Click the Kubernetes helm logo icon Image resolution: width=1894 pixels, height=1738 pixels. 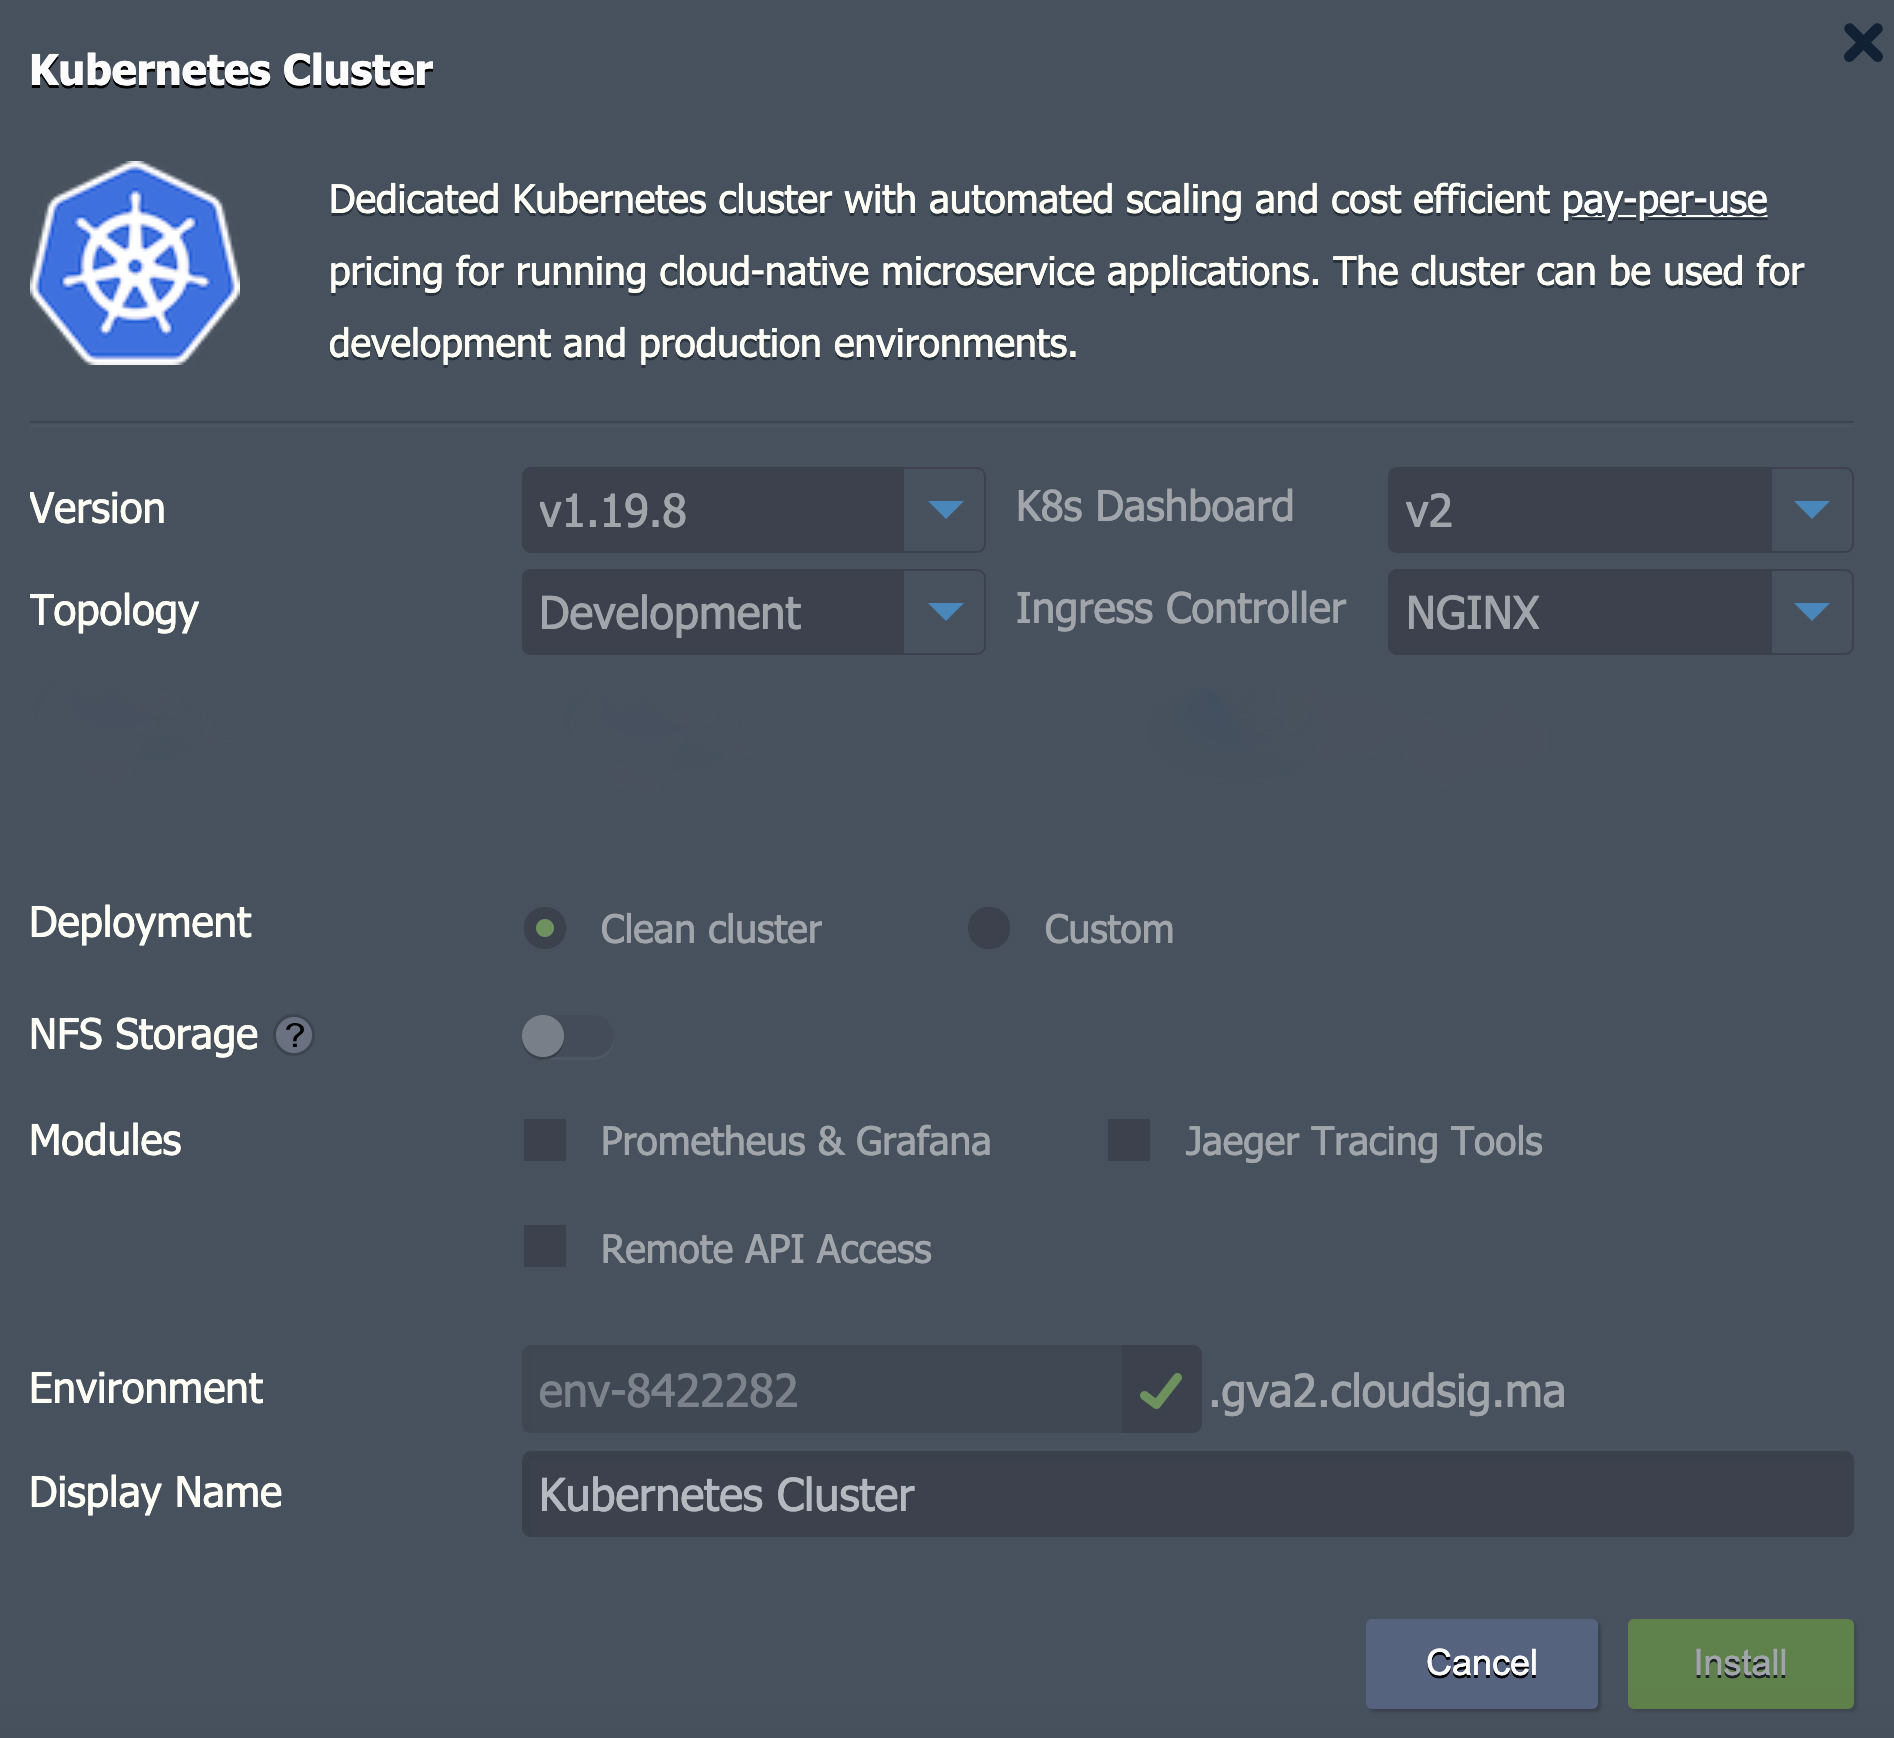coord(136,263)
